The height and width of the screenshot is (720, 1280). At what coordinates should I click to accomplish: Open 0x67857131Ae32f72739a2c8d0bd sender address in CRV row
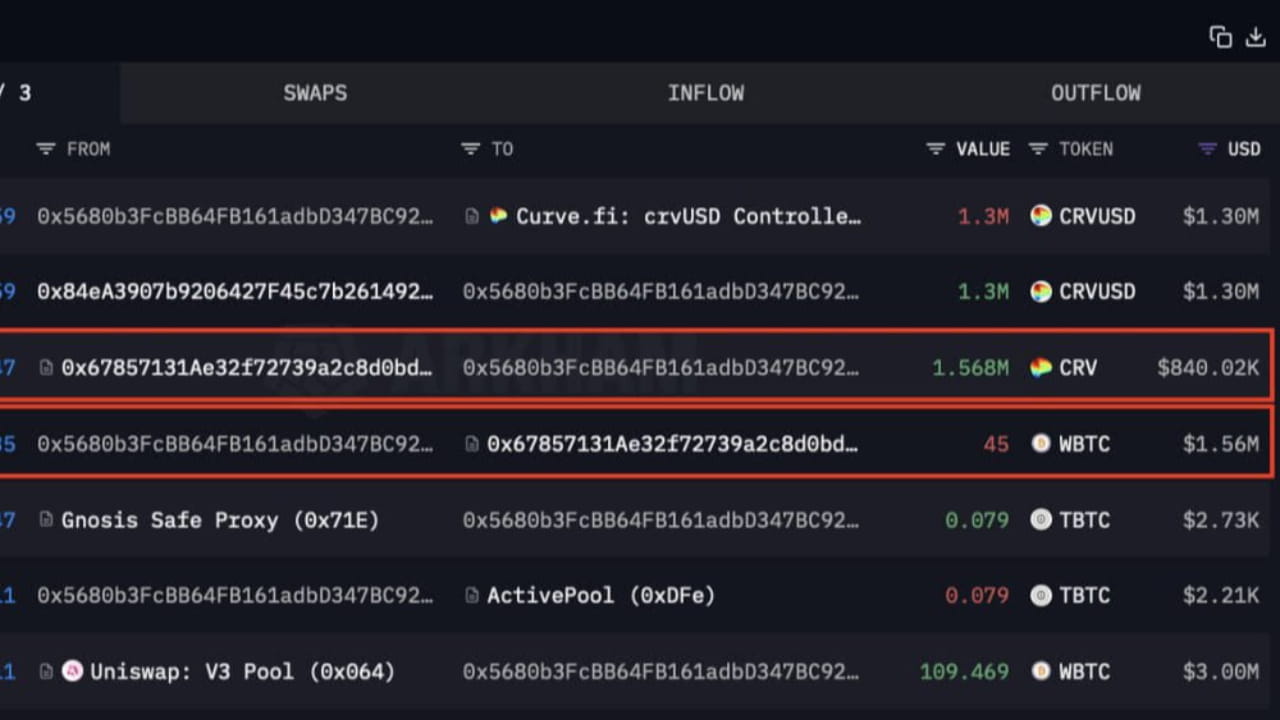(247, 368)
